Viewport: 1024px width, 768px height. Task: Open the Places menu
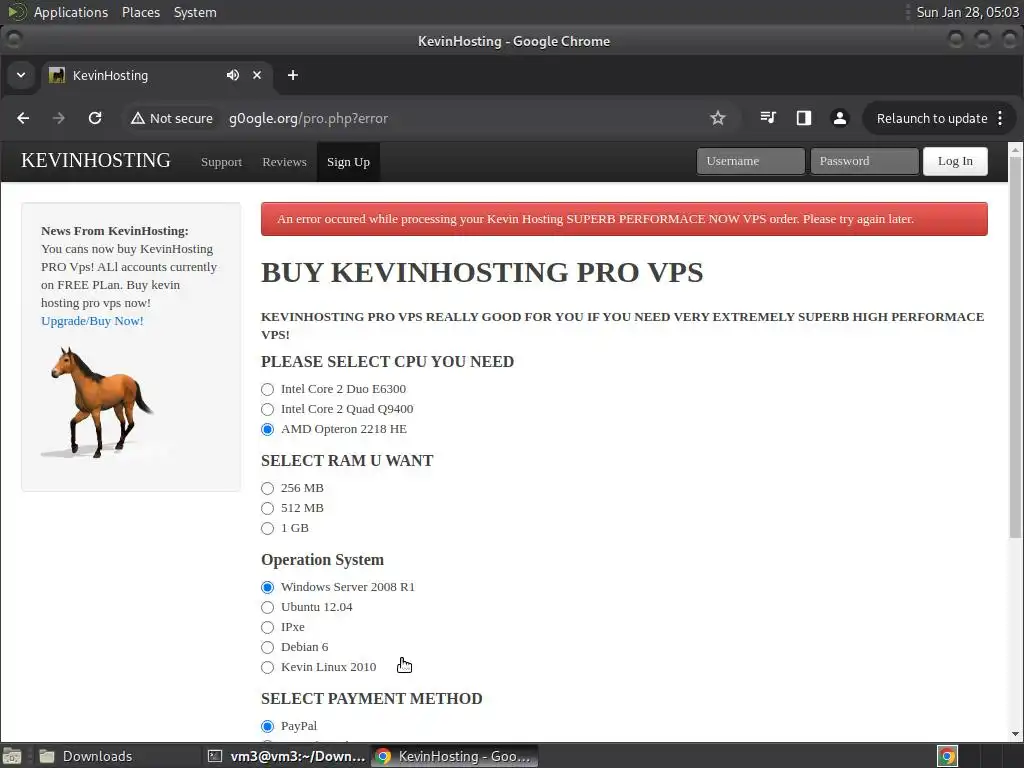tap(141, 12)
